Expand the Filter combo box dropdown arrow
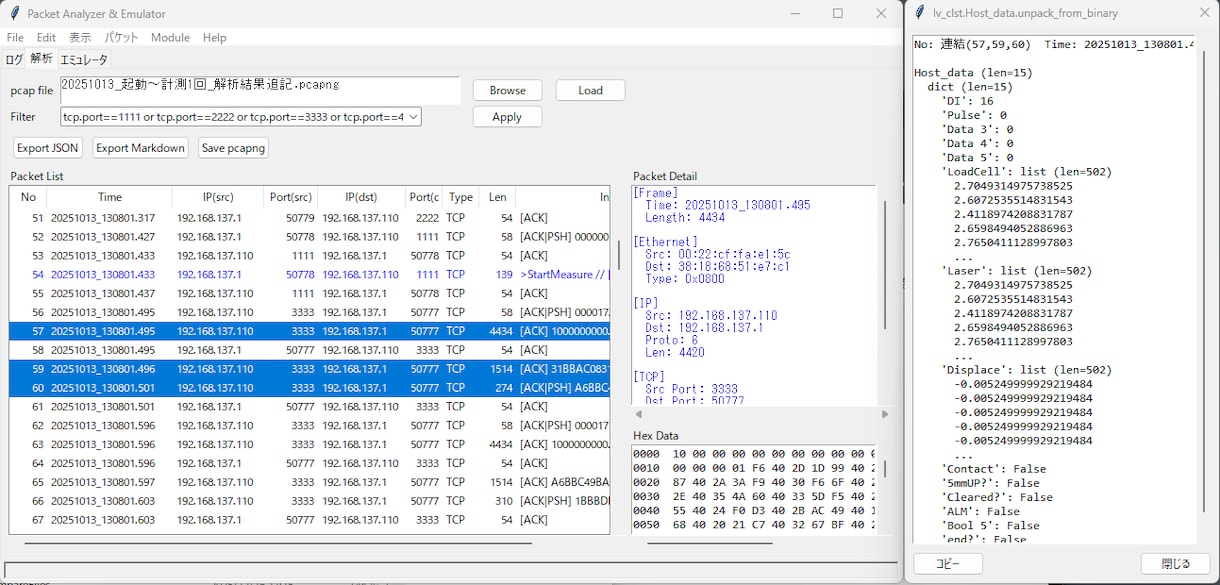 pos(414,117)
